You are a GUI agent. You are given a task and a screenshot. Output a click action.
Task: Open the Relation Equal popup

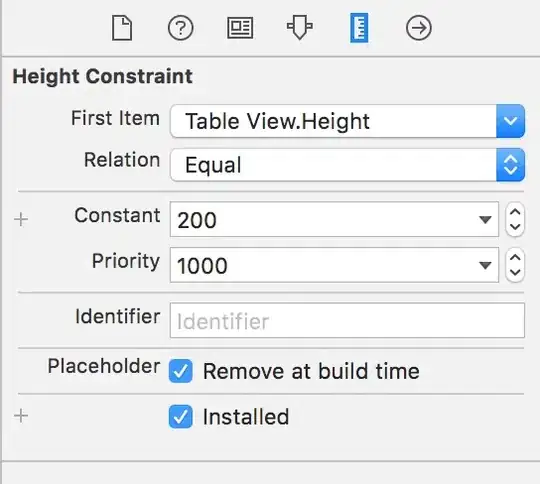(x=347, y=165)
